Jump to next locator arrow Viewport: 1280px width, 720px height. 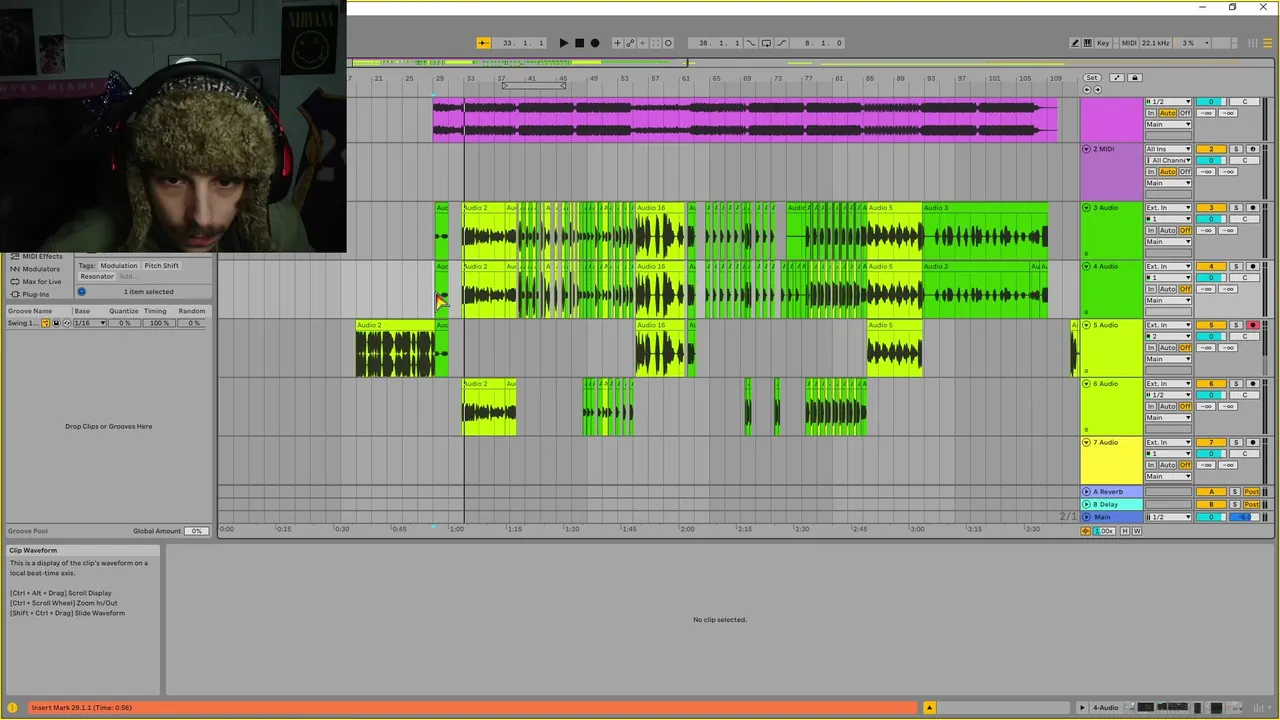(1098, 90)
